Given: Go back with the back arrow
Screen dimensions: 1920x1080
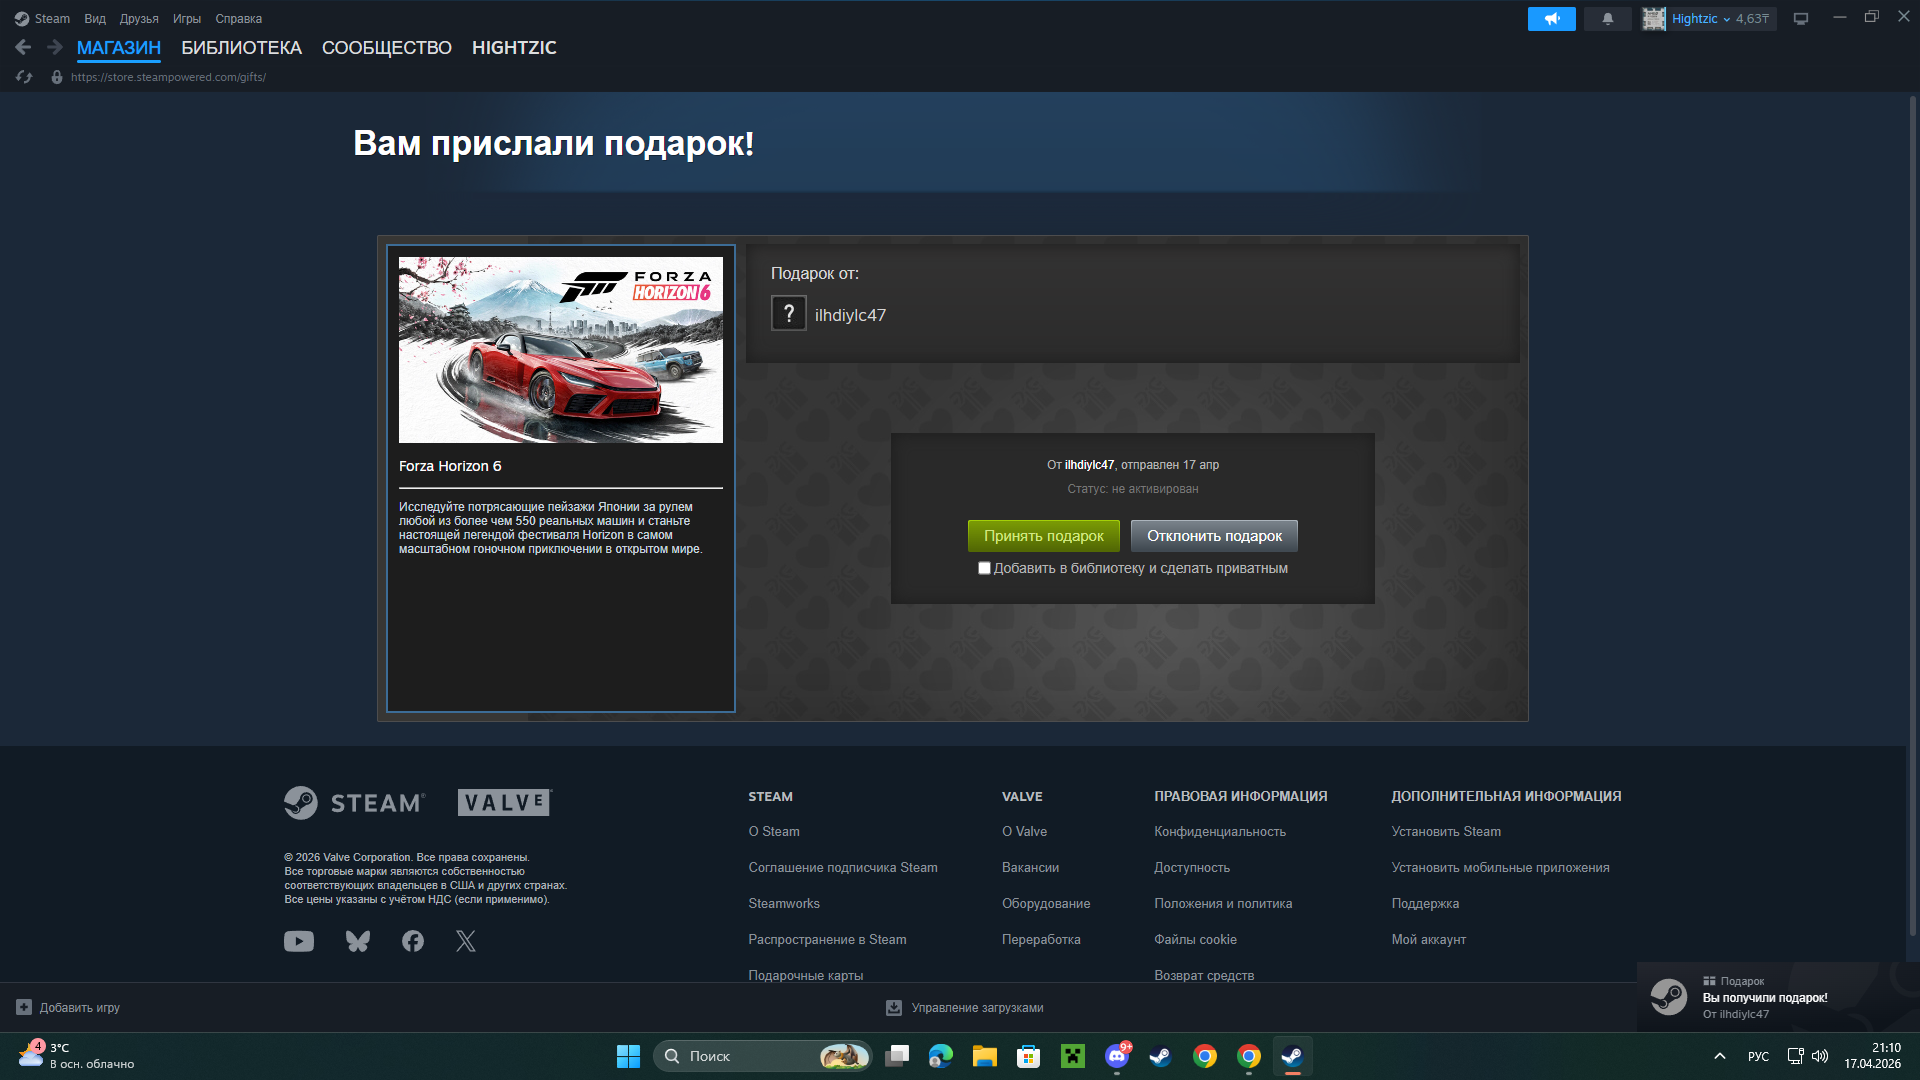Looking at the screenshot, I should point(23,47).
